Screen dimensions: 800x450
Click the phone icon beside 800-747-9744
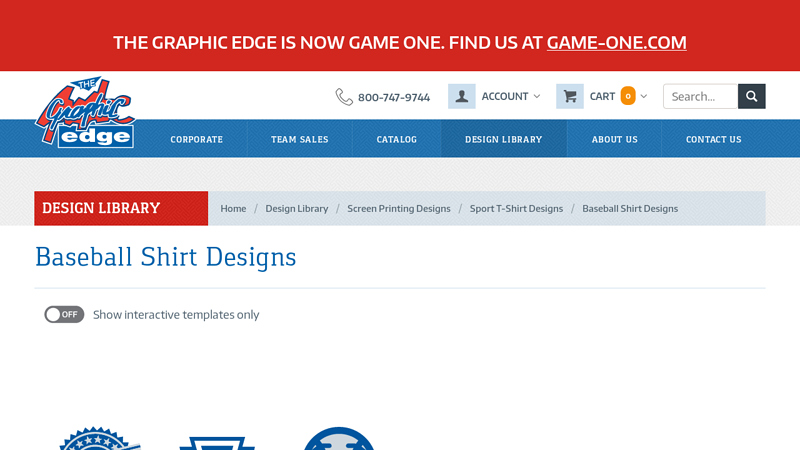(x=344, y=96)
